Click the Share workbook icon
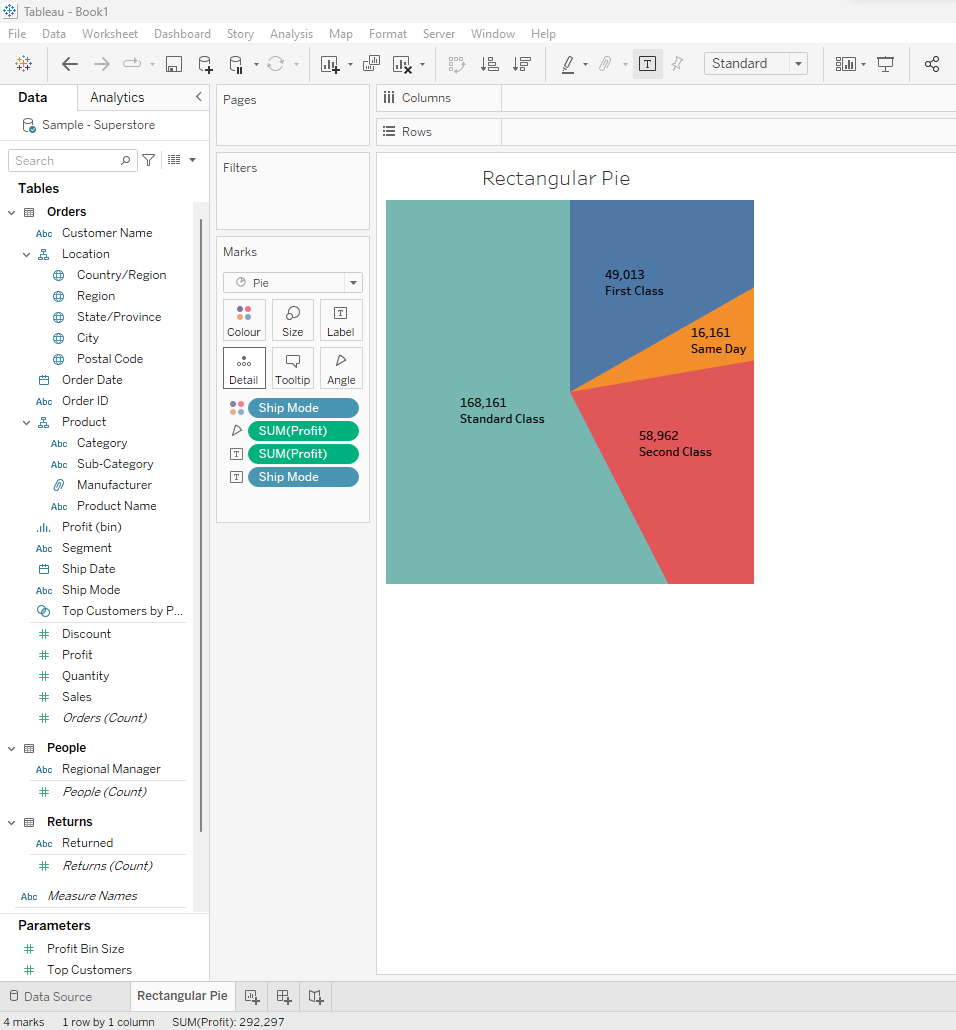Viewport: 956px width, 1030px height. [932, 64]
